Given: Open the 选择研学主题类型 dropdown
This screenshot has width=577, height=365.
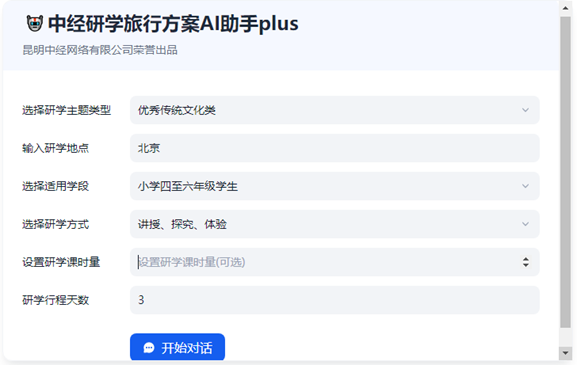Looking at the screenshot, I should [335, 110].
